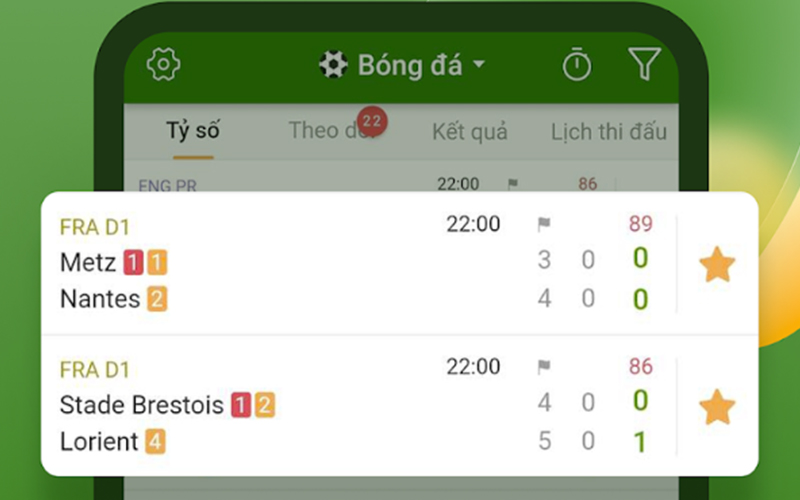The height and width of the screenshot is (500, 800).
Task: Click the stopwatch timer icon
Action: [577, 65]
